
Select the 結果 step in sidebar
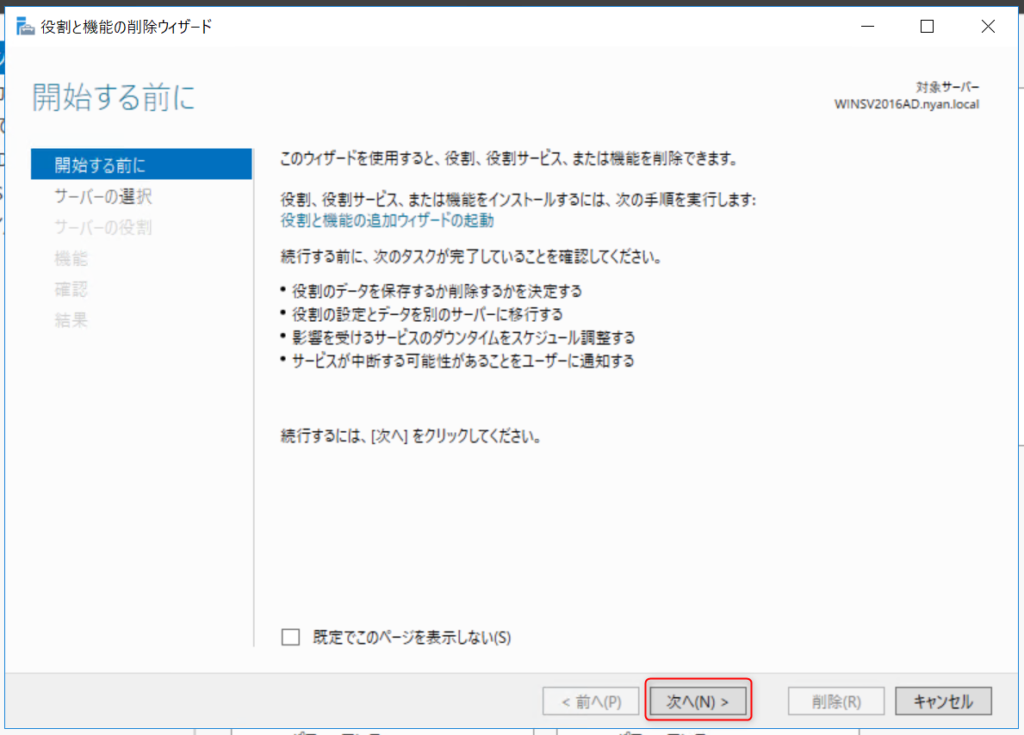pos(71,320)
